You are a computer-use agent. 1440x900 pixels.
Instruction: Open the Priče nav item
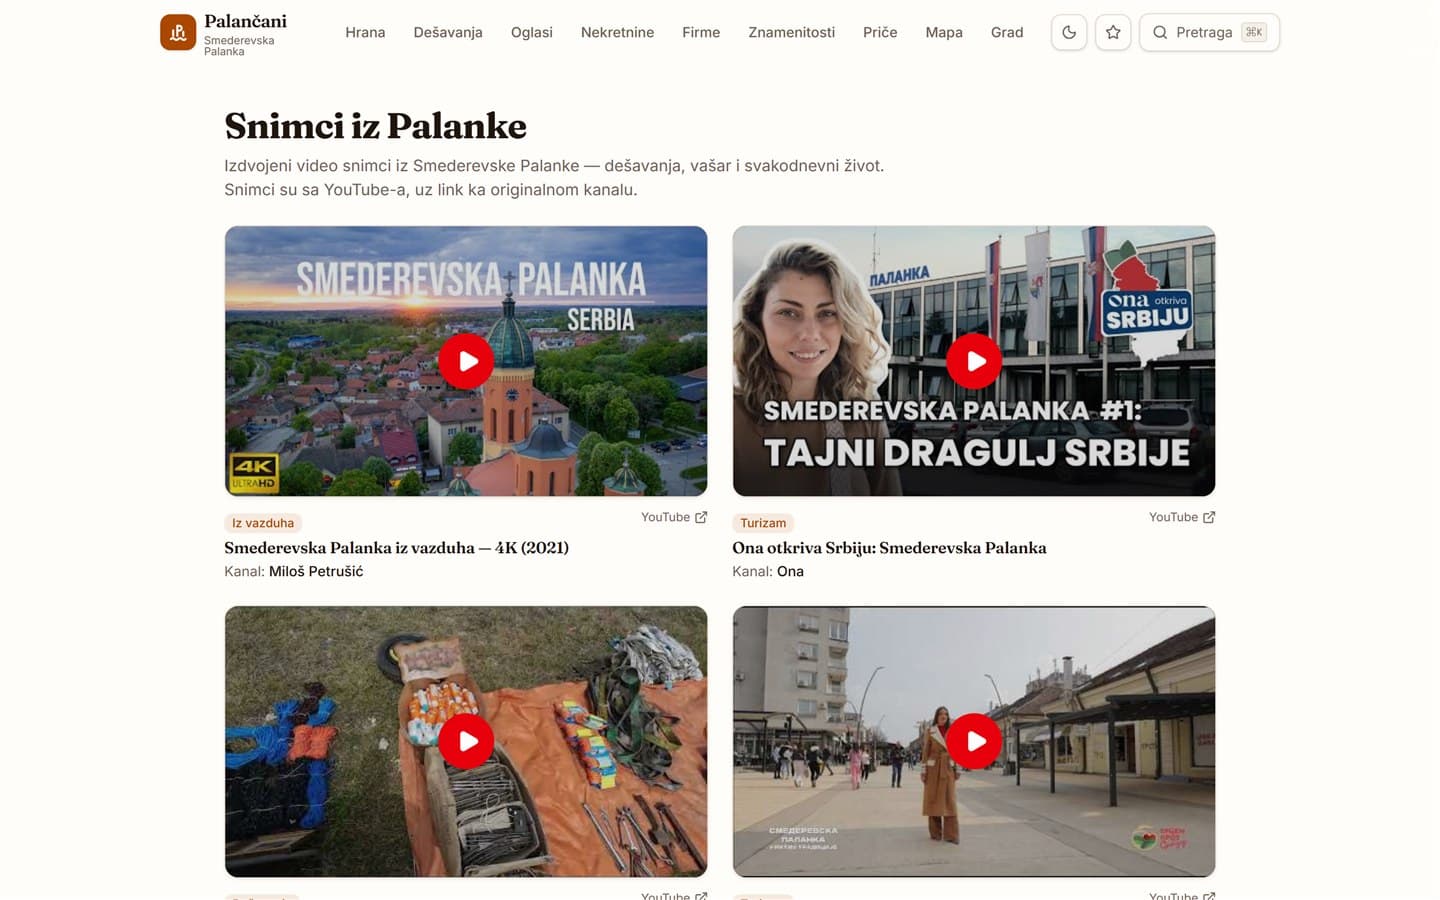(x=880, y=32)
